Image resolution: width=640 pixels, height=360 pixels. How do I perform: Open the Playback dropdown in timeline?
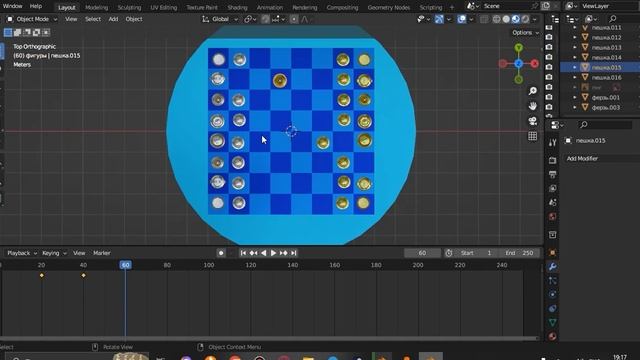coord(22,253)
